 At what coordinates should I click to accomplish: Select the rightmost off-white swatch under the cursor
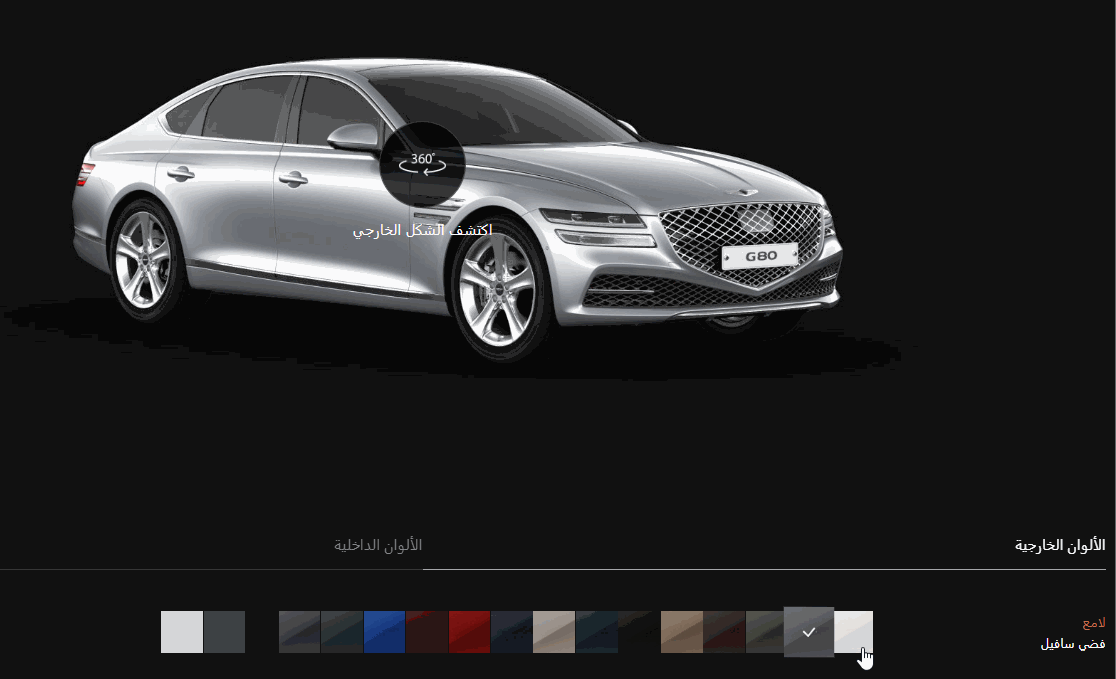856,631
